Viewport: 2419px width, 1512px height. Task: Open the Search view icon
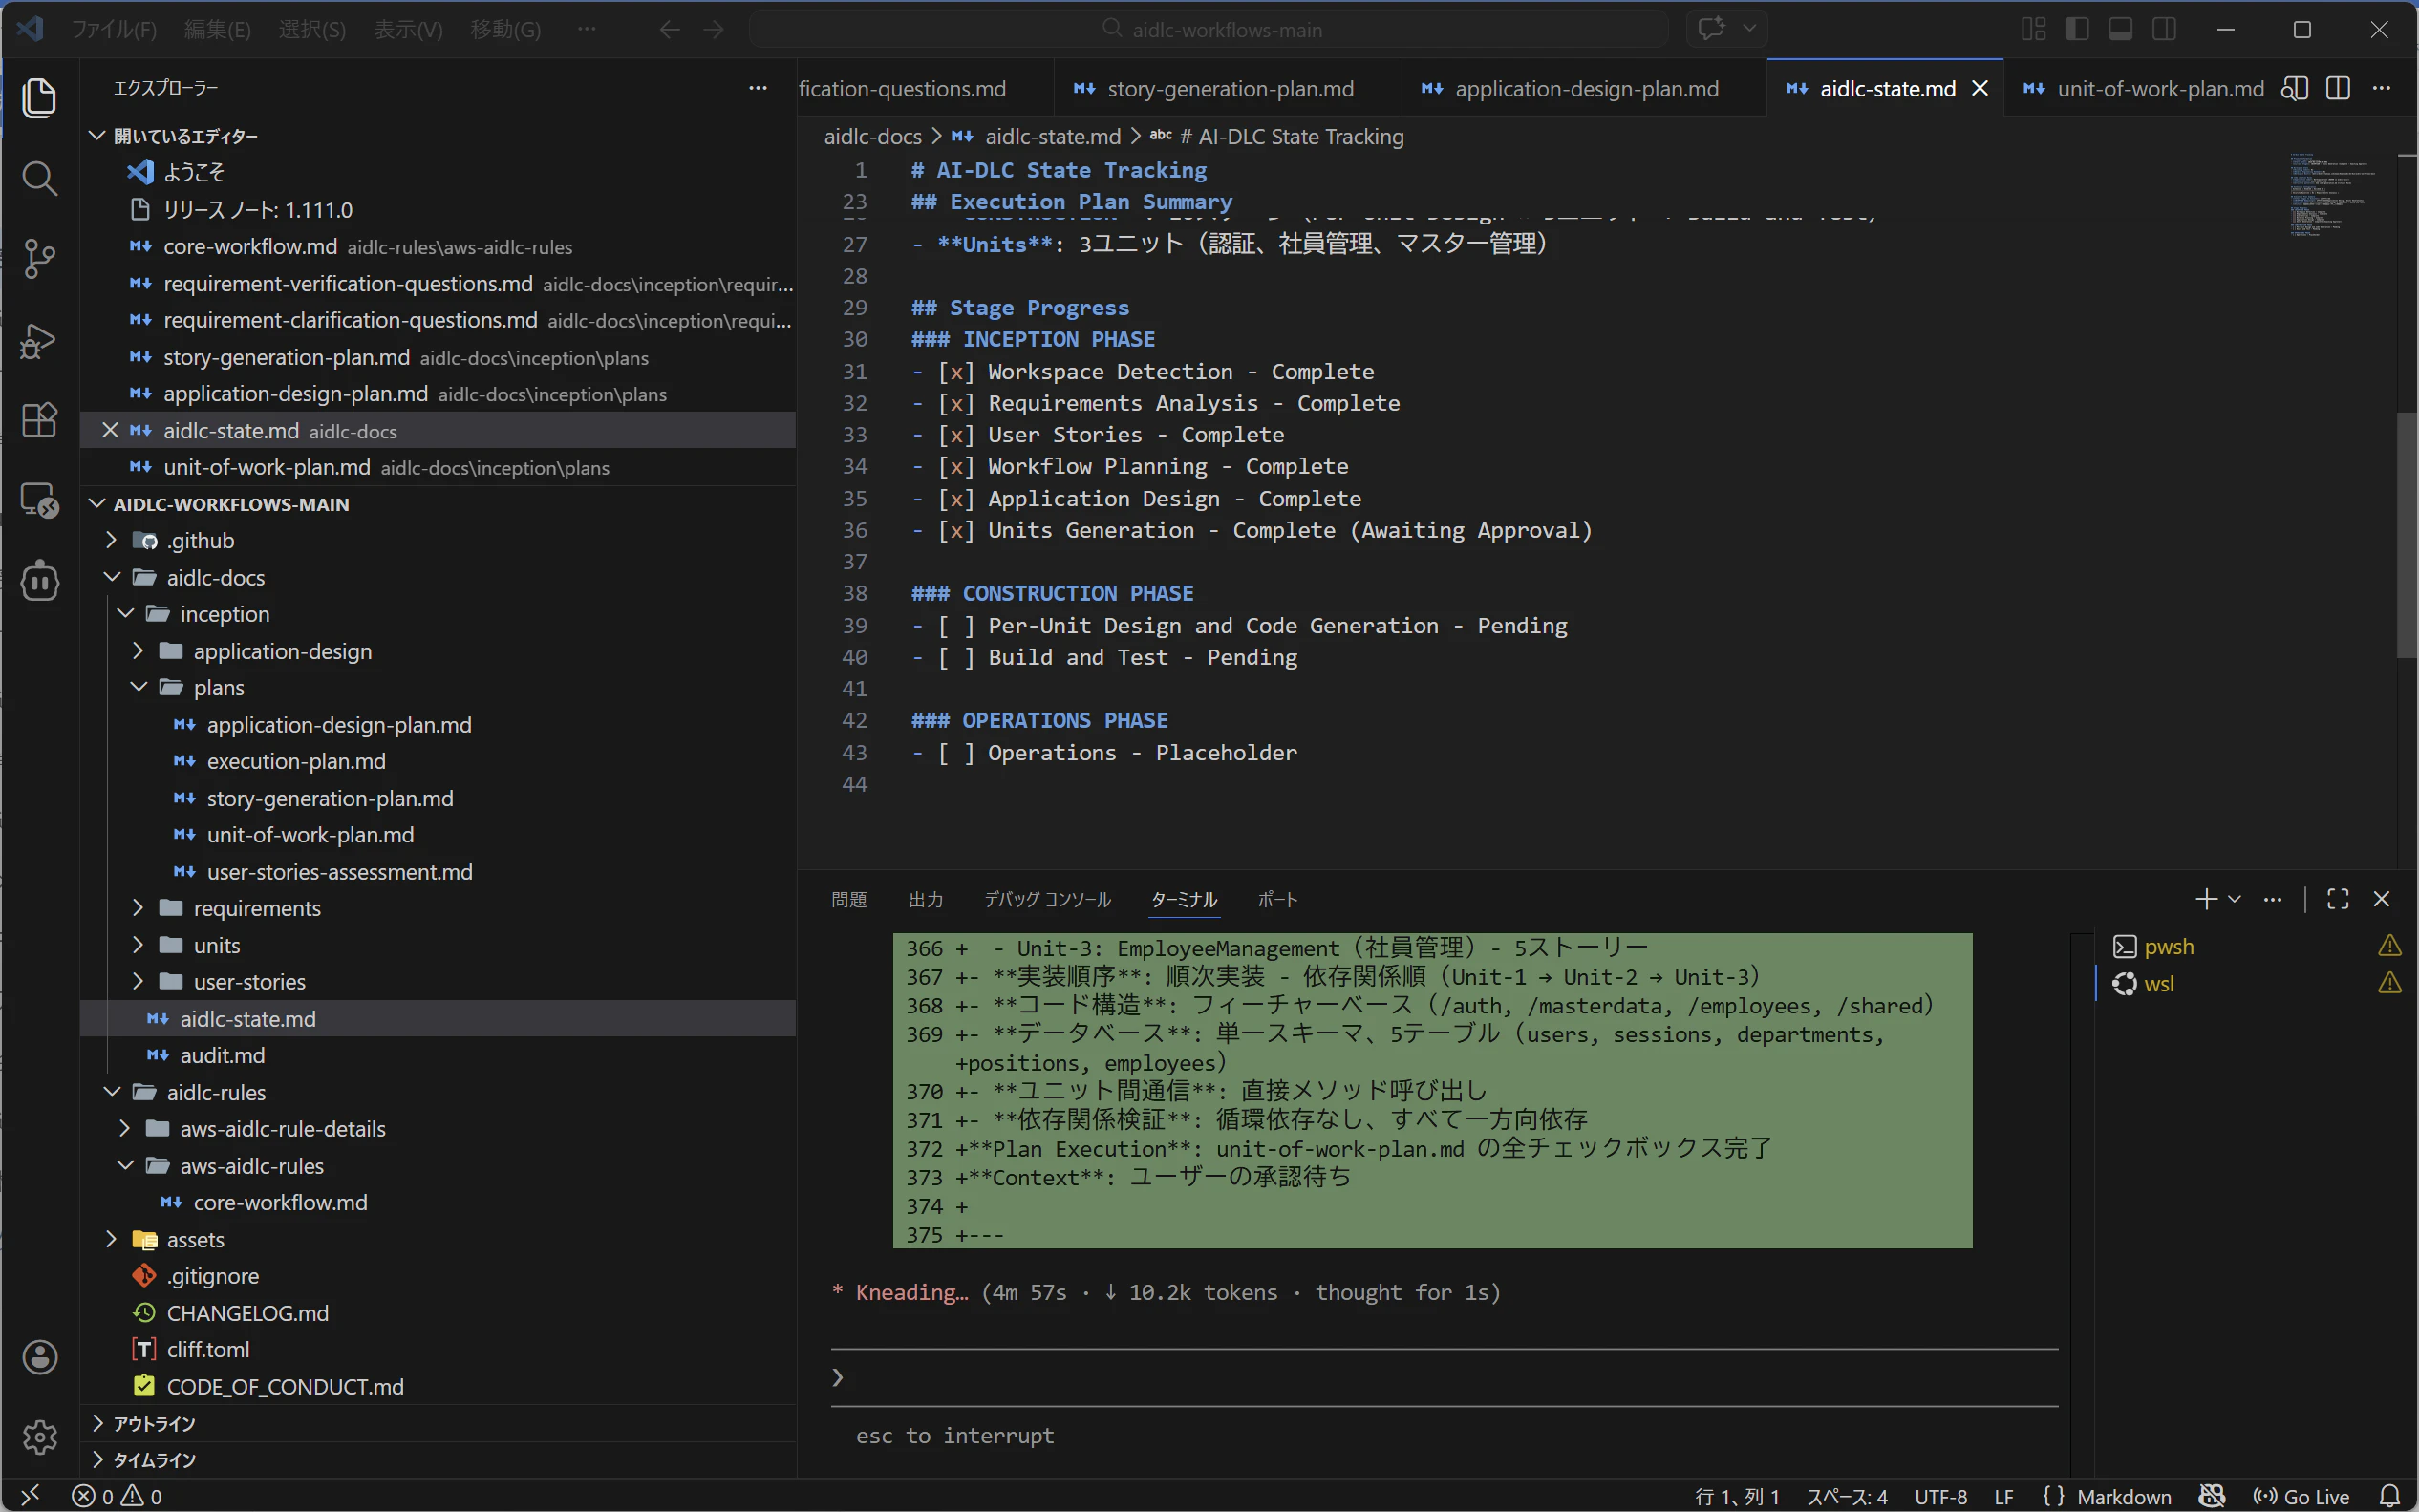[39, 179]
